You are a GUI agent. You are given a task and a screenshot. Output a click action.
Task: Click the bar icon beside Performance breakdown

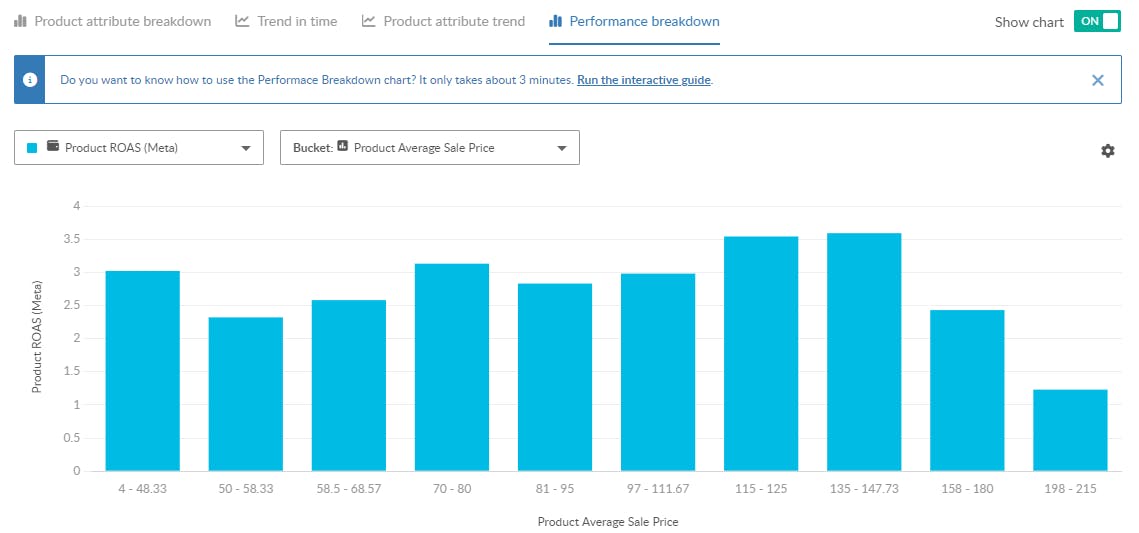tap(555, 21)
